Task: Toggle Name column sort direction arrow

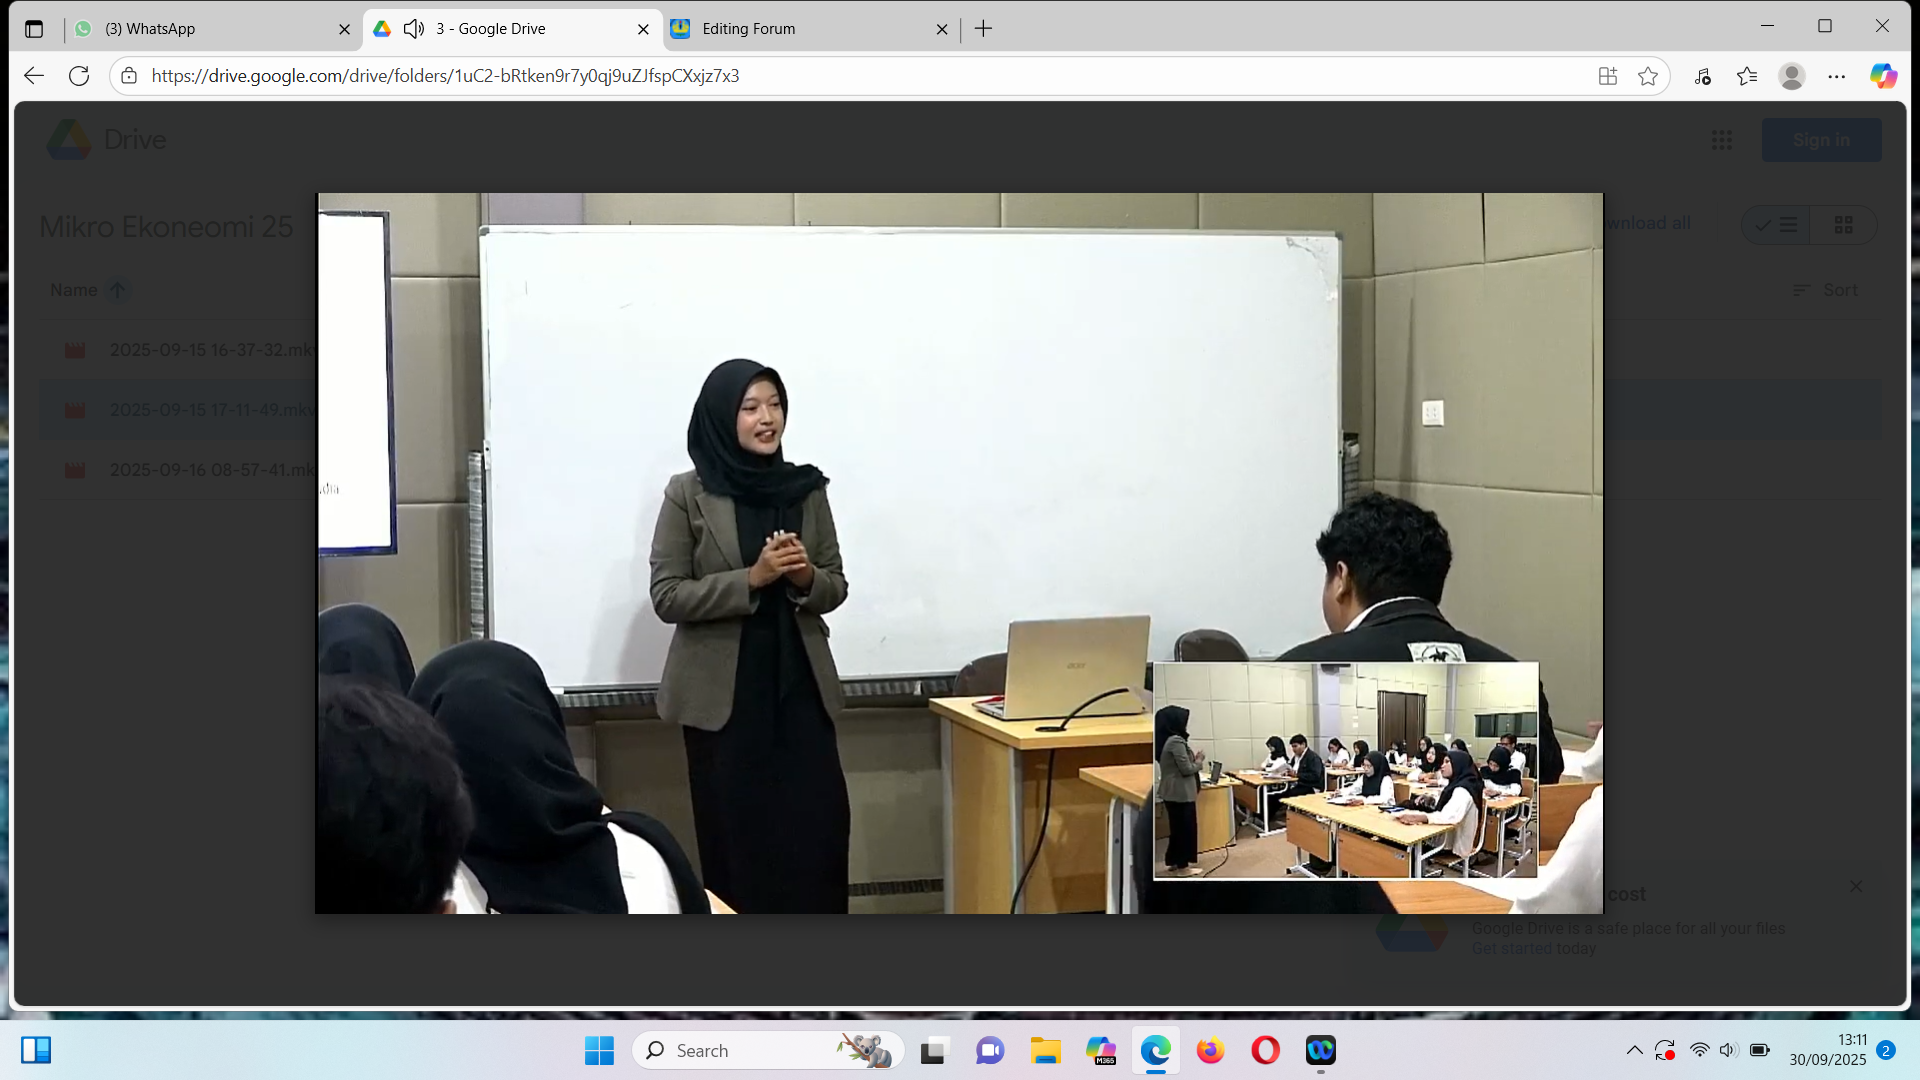Action: [117, 290]
